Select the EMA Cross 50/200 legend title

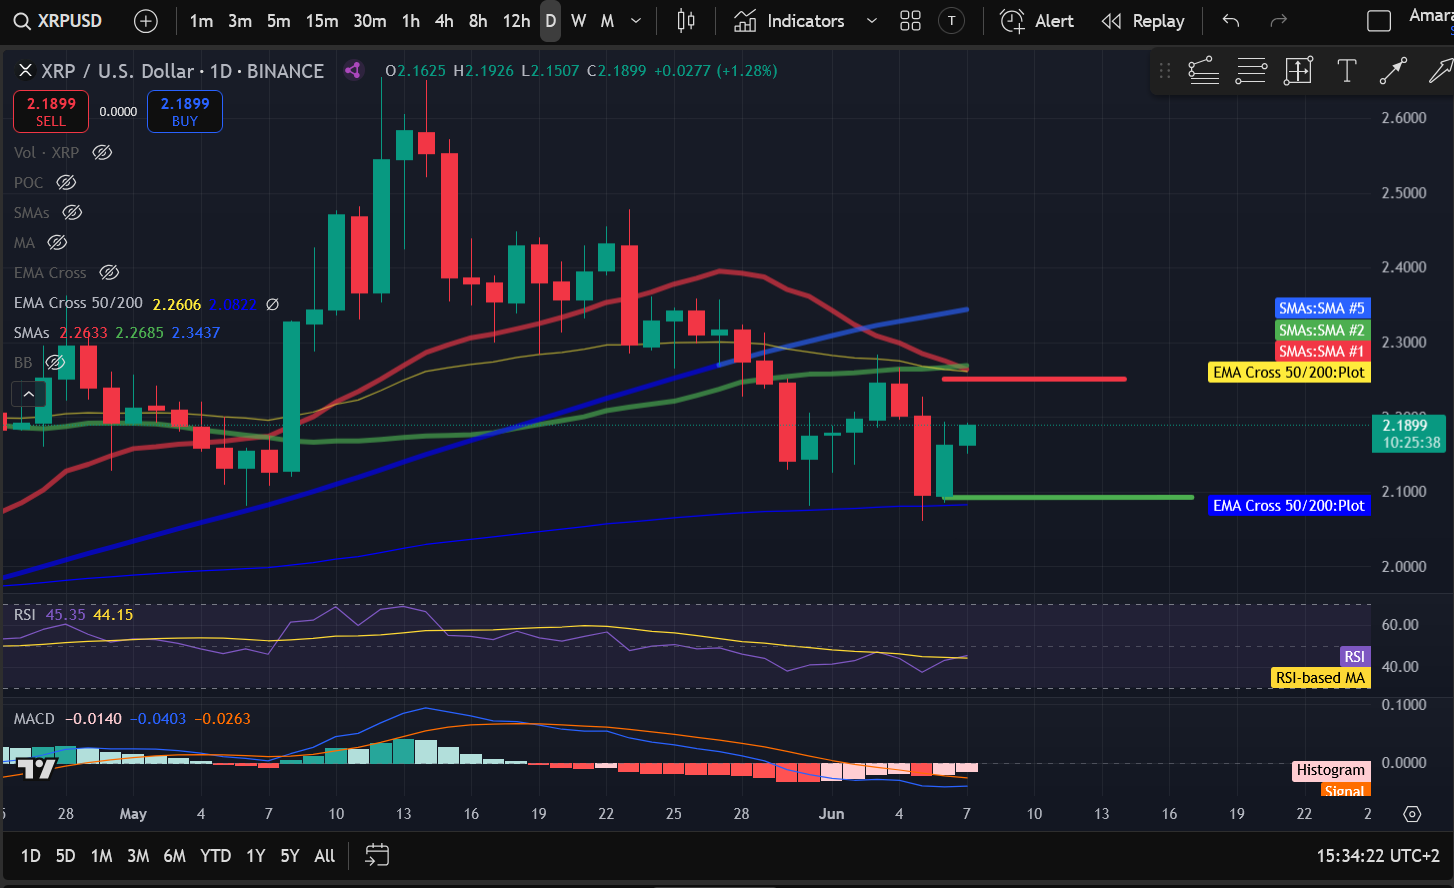coord(78,303)
